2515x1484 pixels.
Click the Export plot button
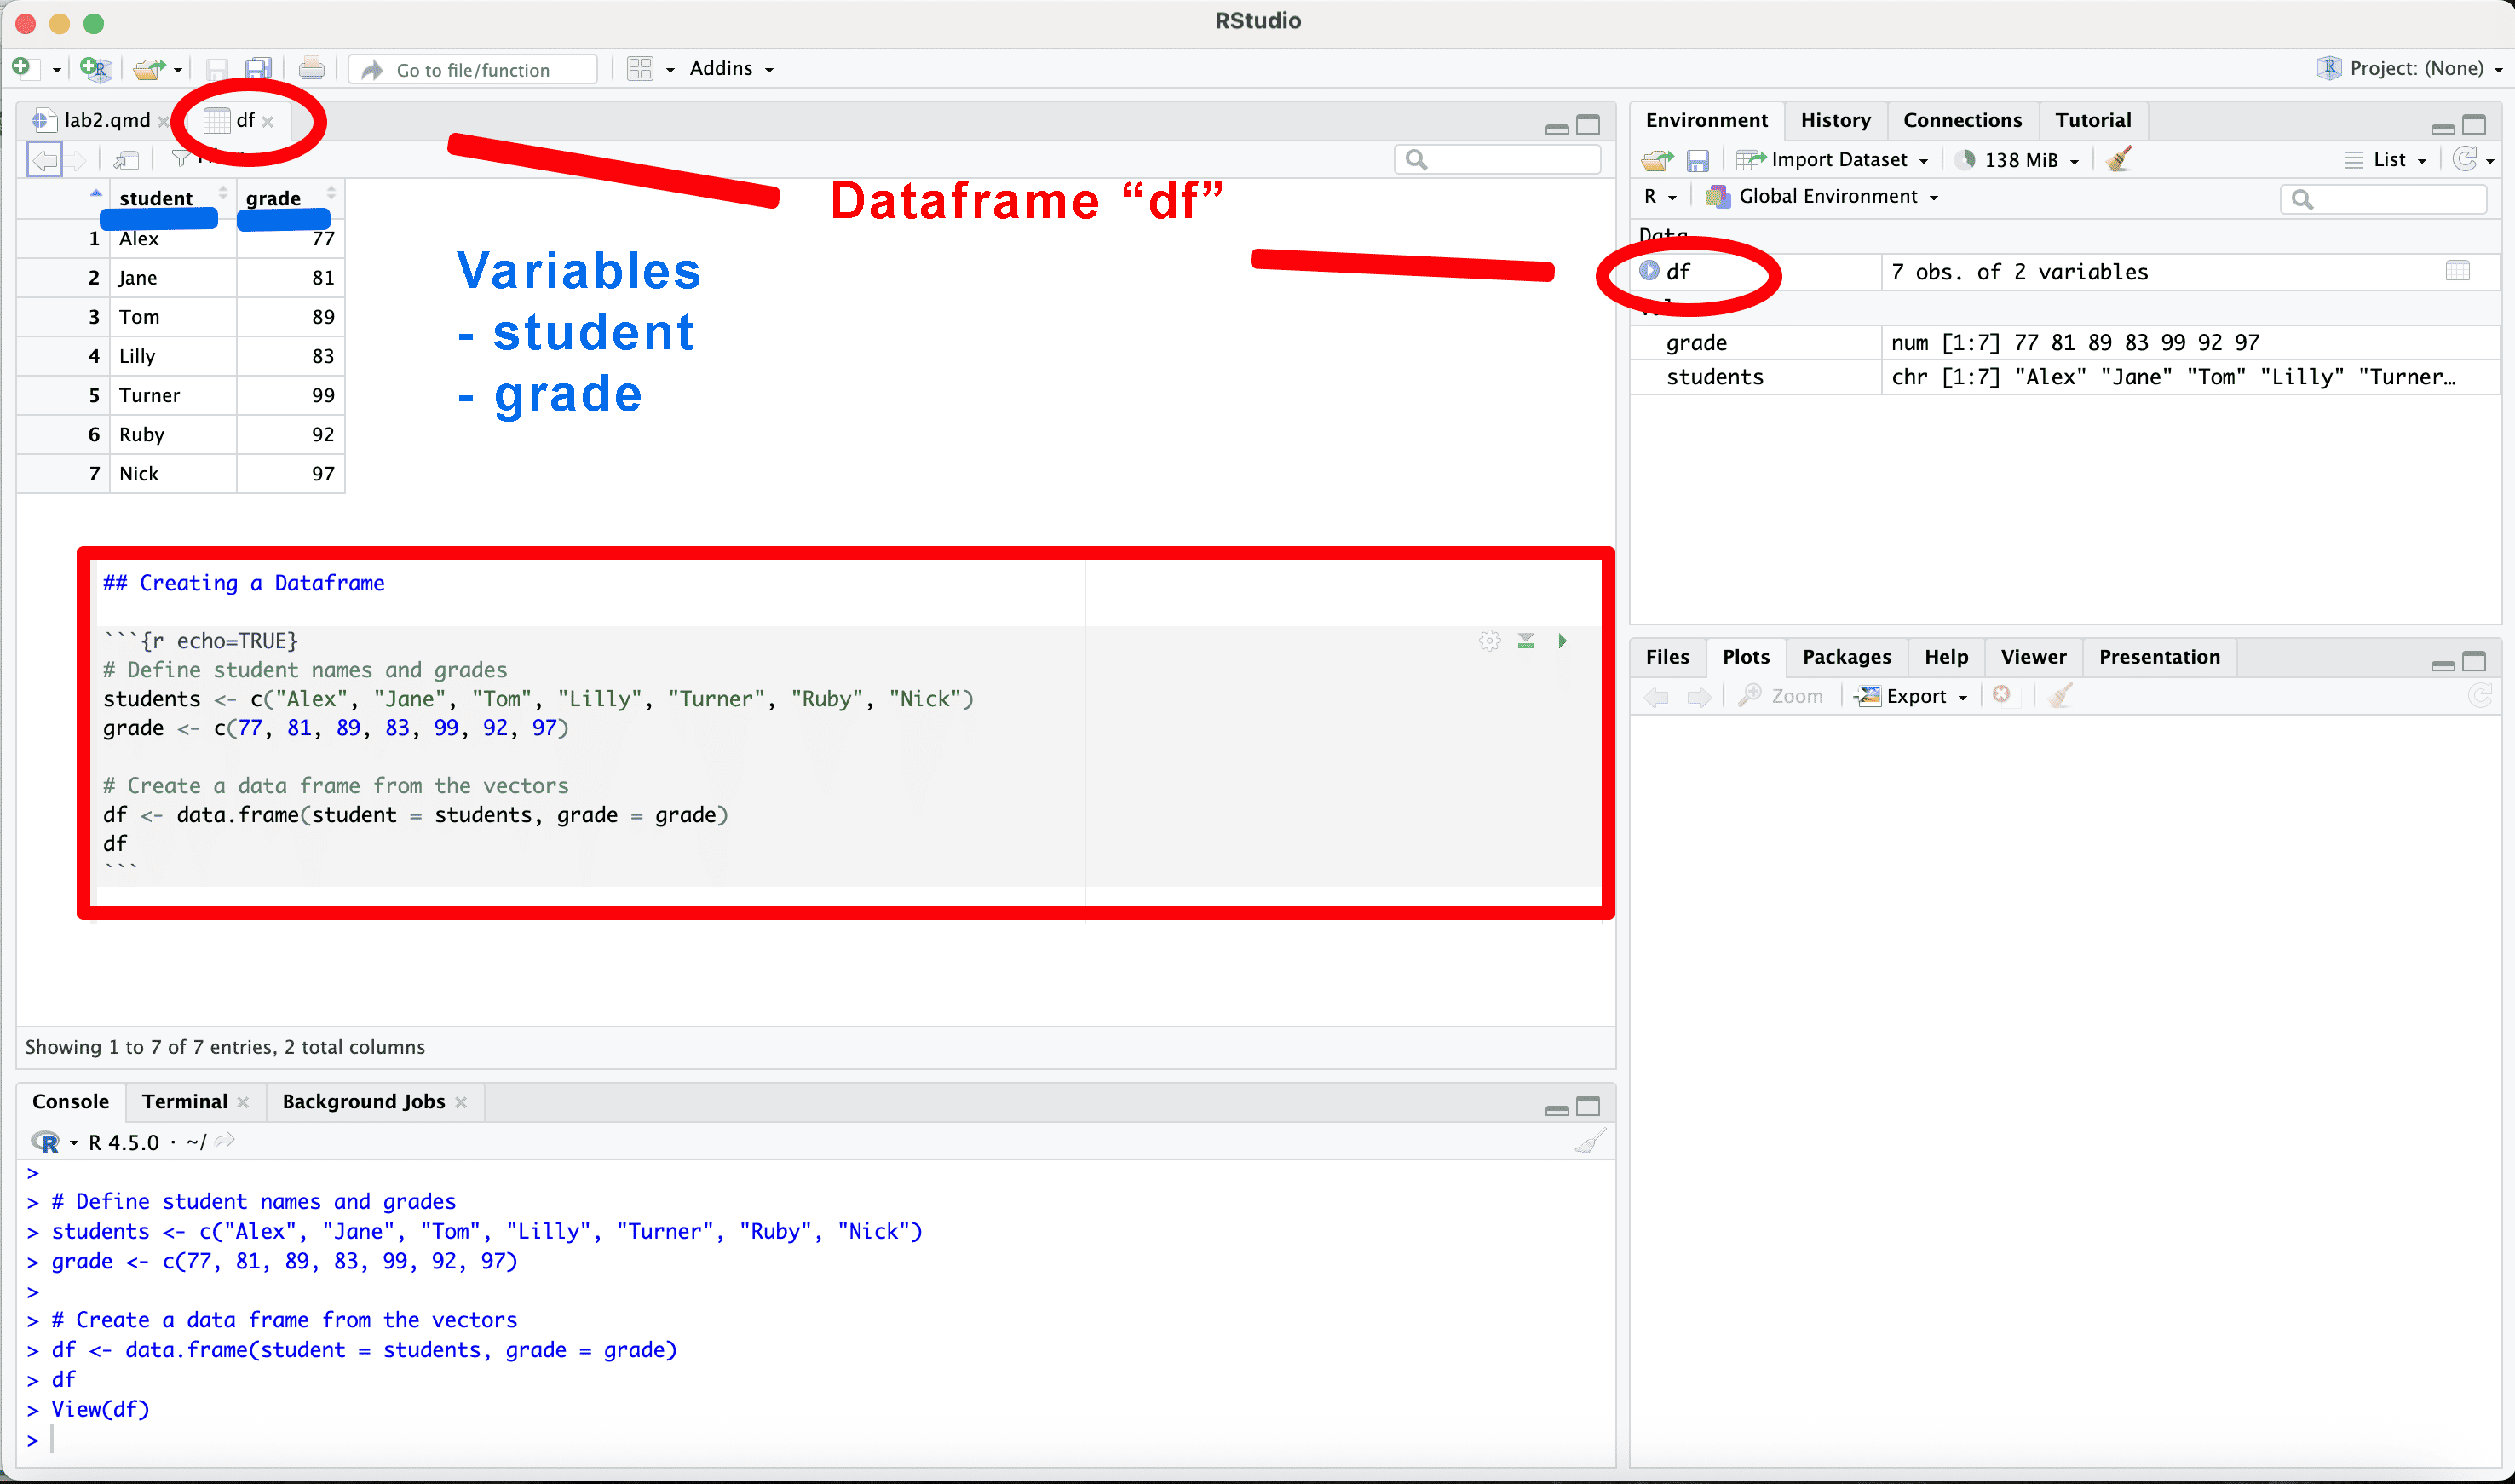click(x=1913, y=696)
